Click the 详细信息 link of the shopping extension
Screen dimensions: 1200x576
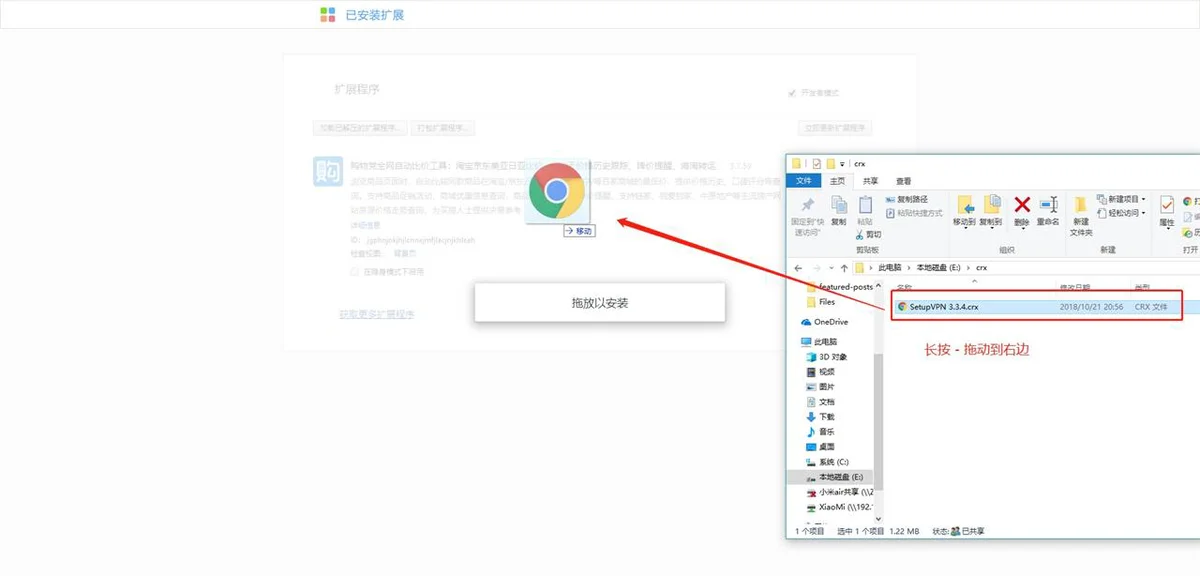[x=365, y=225]
